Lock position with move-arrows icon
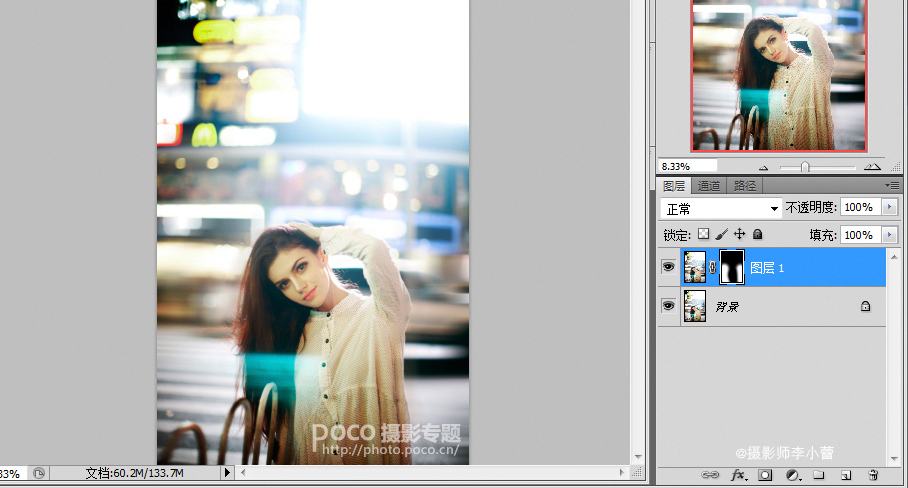Image resolution: width=908 pixels, height=488 pixels. point(739,234)
